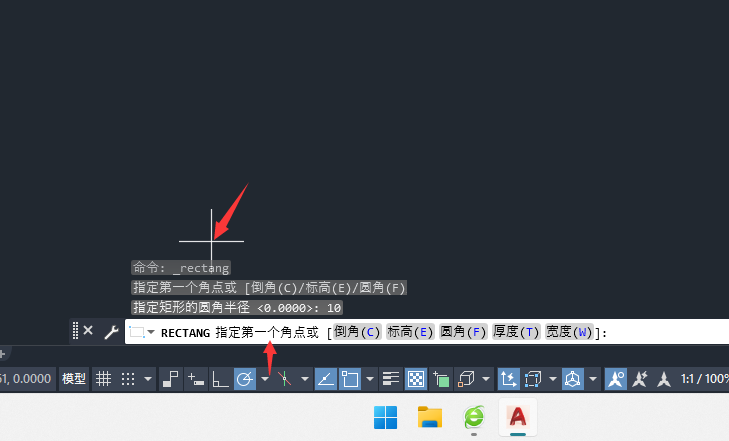Toggle dynamic UCS icon
Image resolution: width=729 pixels, height=441 pixels.
click(509, 379)
